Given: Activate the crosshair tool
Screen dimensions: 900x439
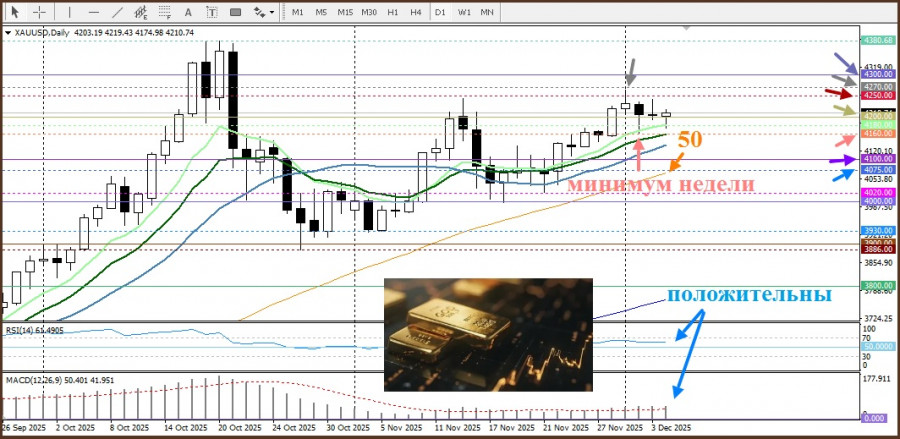Looking at the screenshot, I should coord(39,11).
